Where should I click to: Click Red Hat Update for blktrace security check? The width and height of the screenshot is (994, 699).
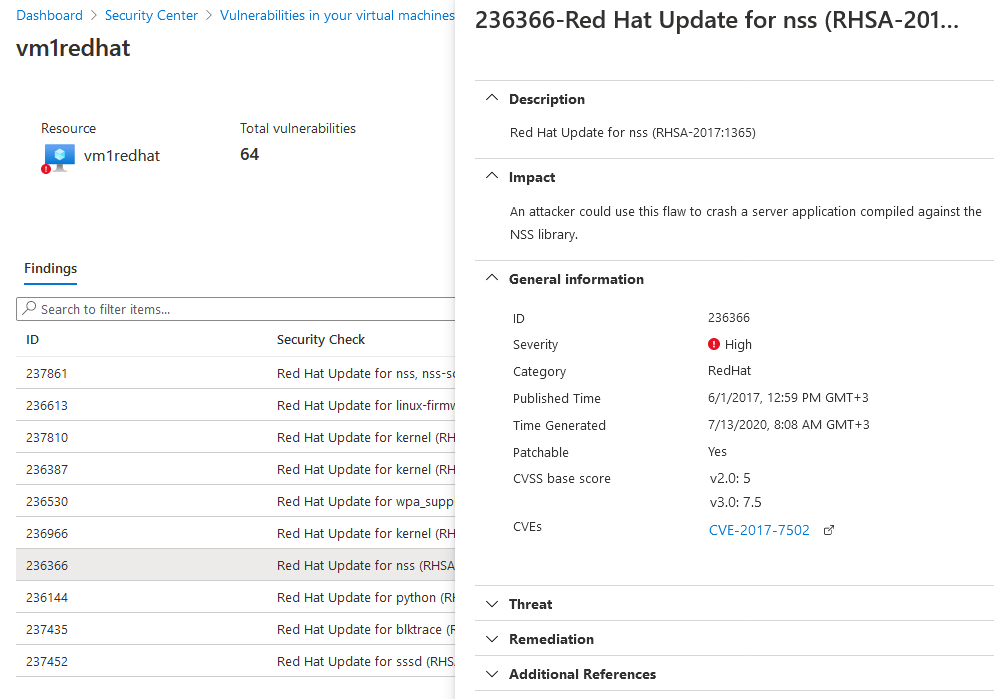click(x=366, y=629)
